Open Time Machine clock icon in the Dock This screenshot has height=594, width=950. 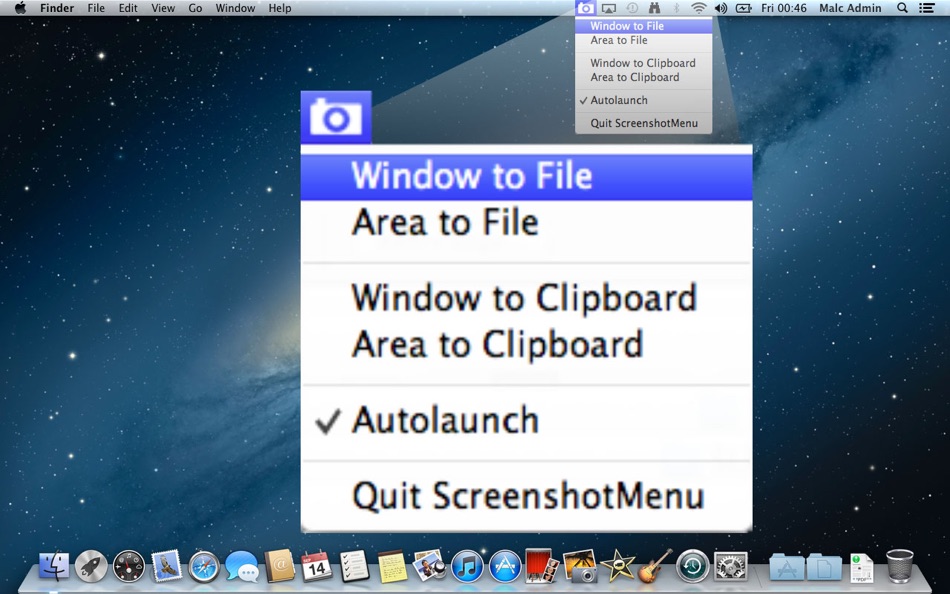click(x=693, y=566)
